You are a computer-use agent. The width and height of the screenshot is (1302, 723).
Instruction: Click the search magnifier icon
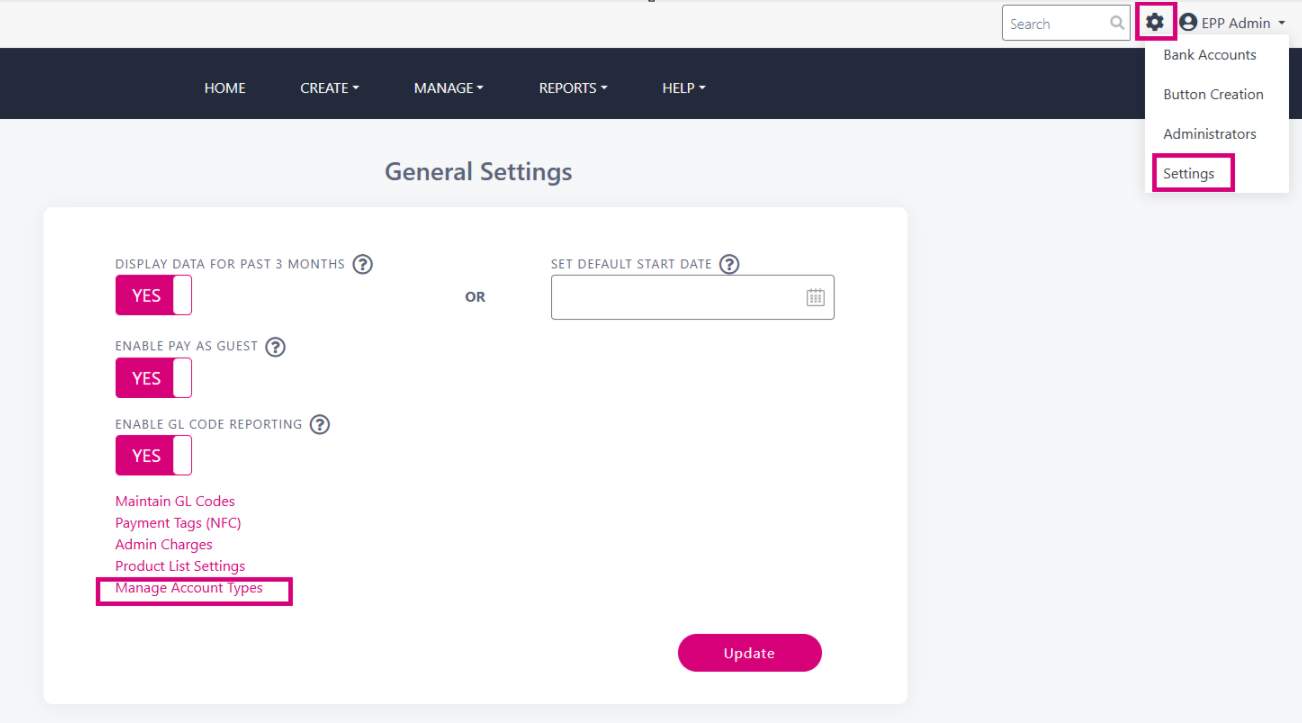1117,23
